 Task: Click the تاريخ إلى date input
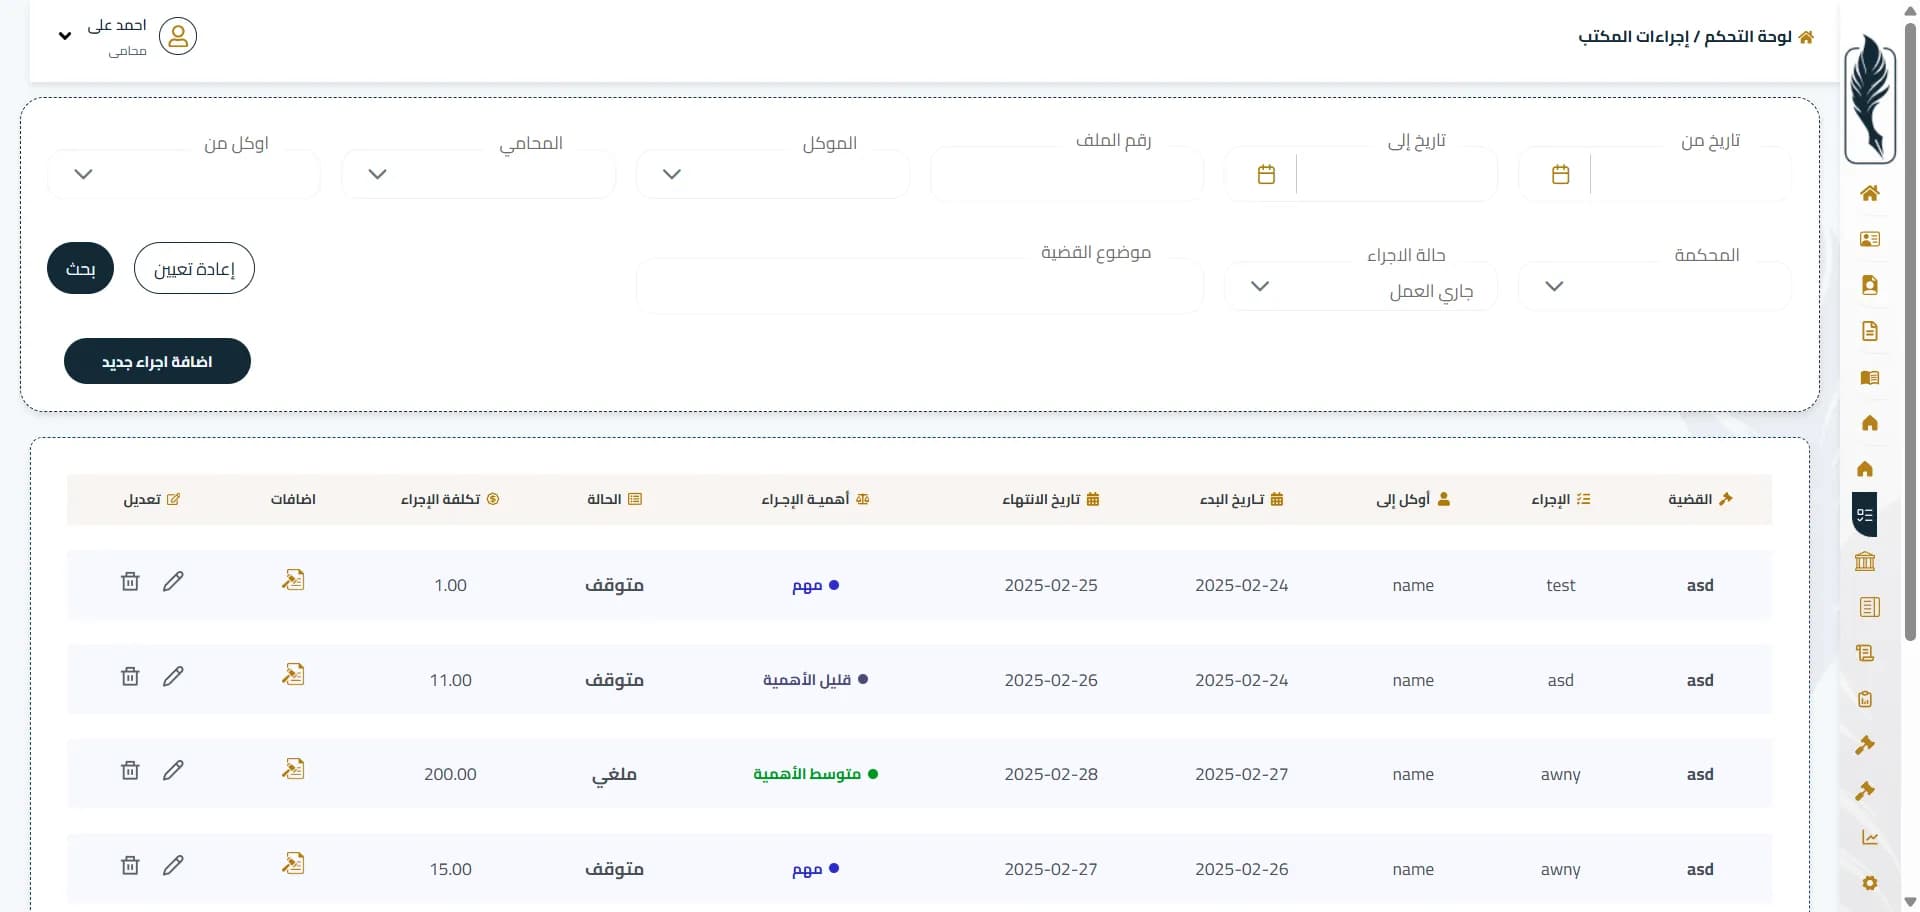[x=1396, y=175]
